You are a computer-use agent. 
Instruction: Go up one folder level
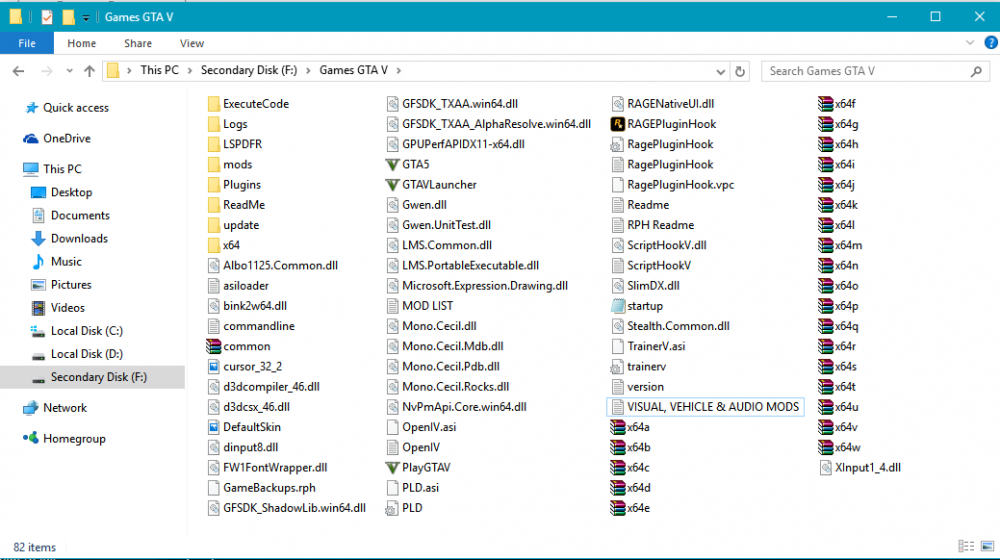(x=89, y=71)
